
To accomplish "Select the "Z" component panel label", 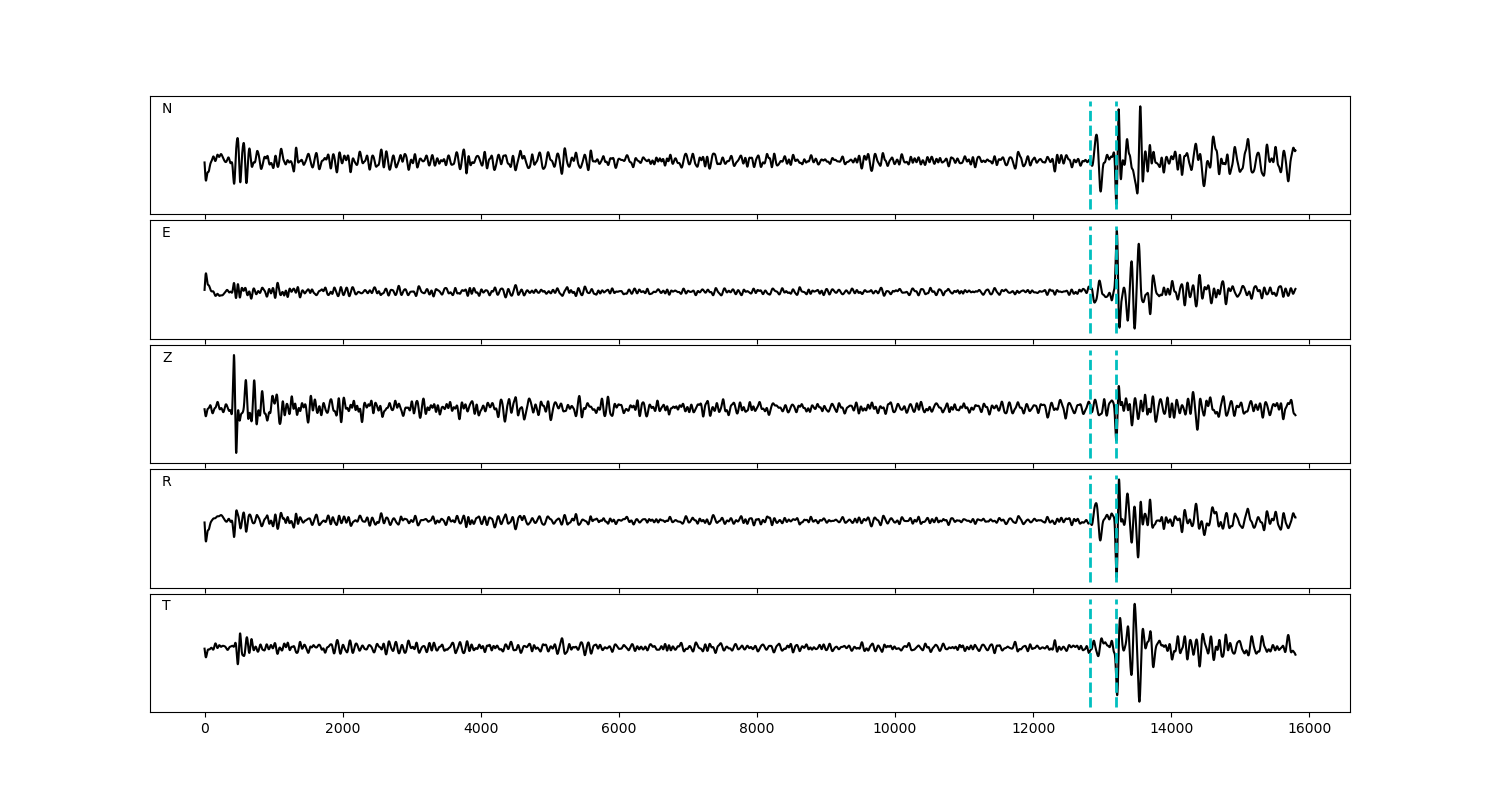I will point(167,358).
